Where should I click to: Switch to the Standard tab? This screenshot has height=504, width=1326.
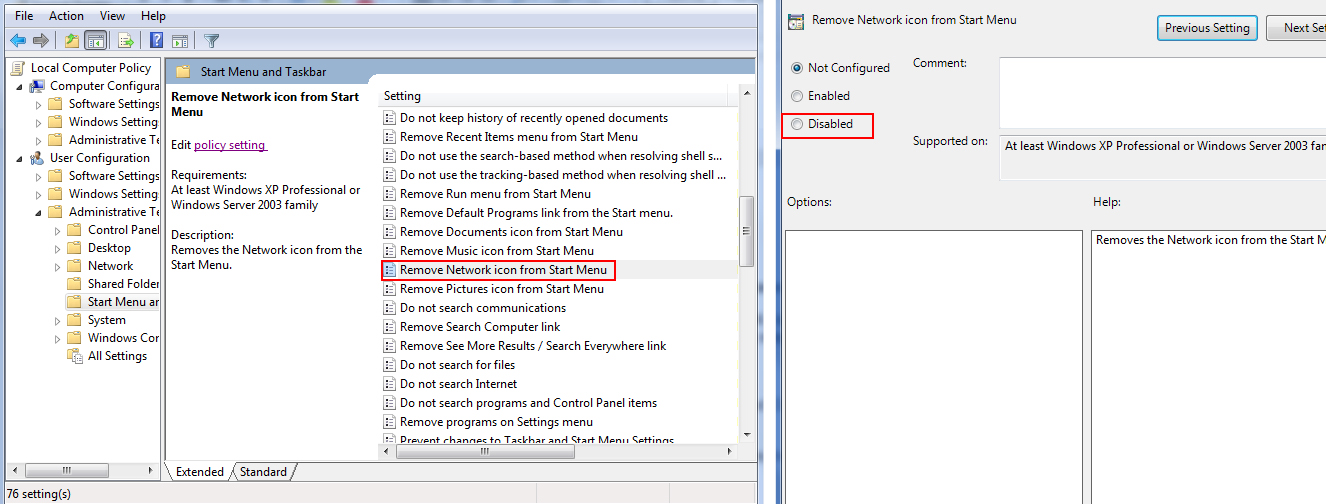(264, 472)
